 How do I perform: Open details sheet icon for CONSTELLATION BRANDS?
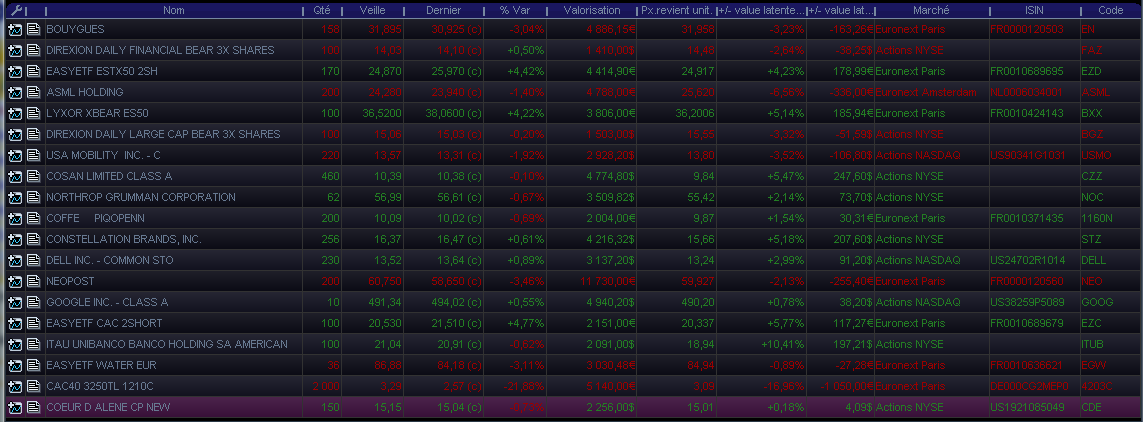34,240
